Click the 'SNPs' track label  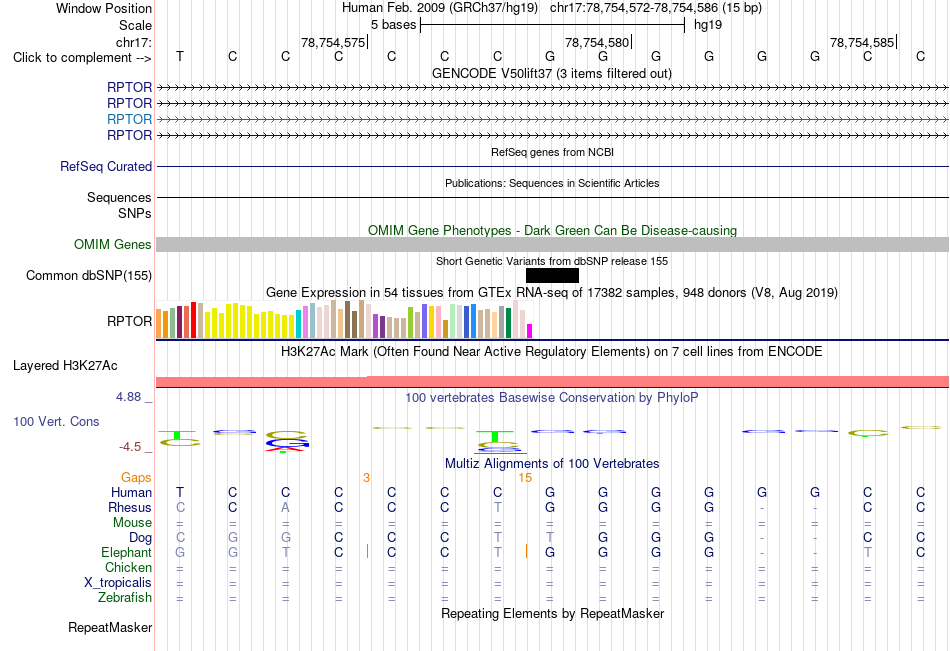click(x=135, y=213)
